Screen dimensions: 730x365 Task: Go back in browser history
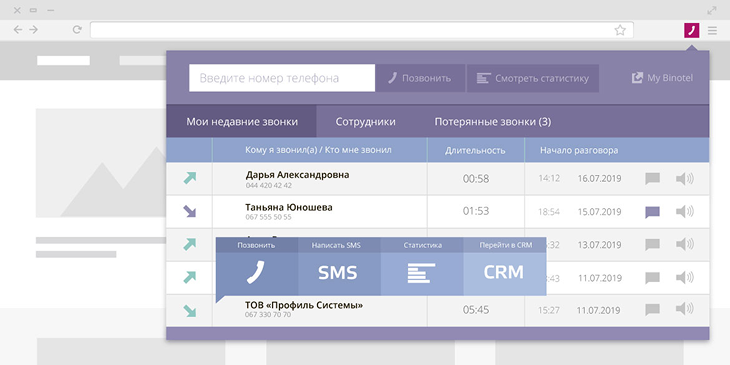(18, 30)
